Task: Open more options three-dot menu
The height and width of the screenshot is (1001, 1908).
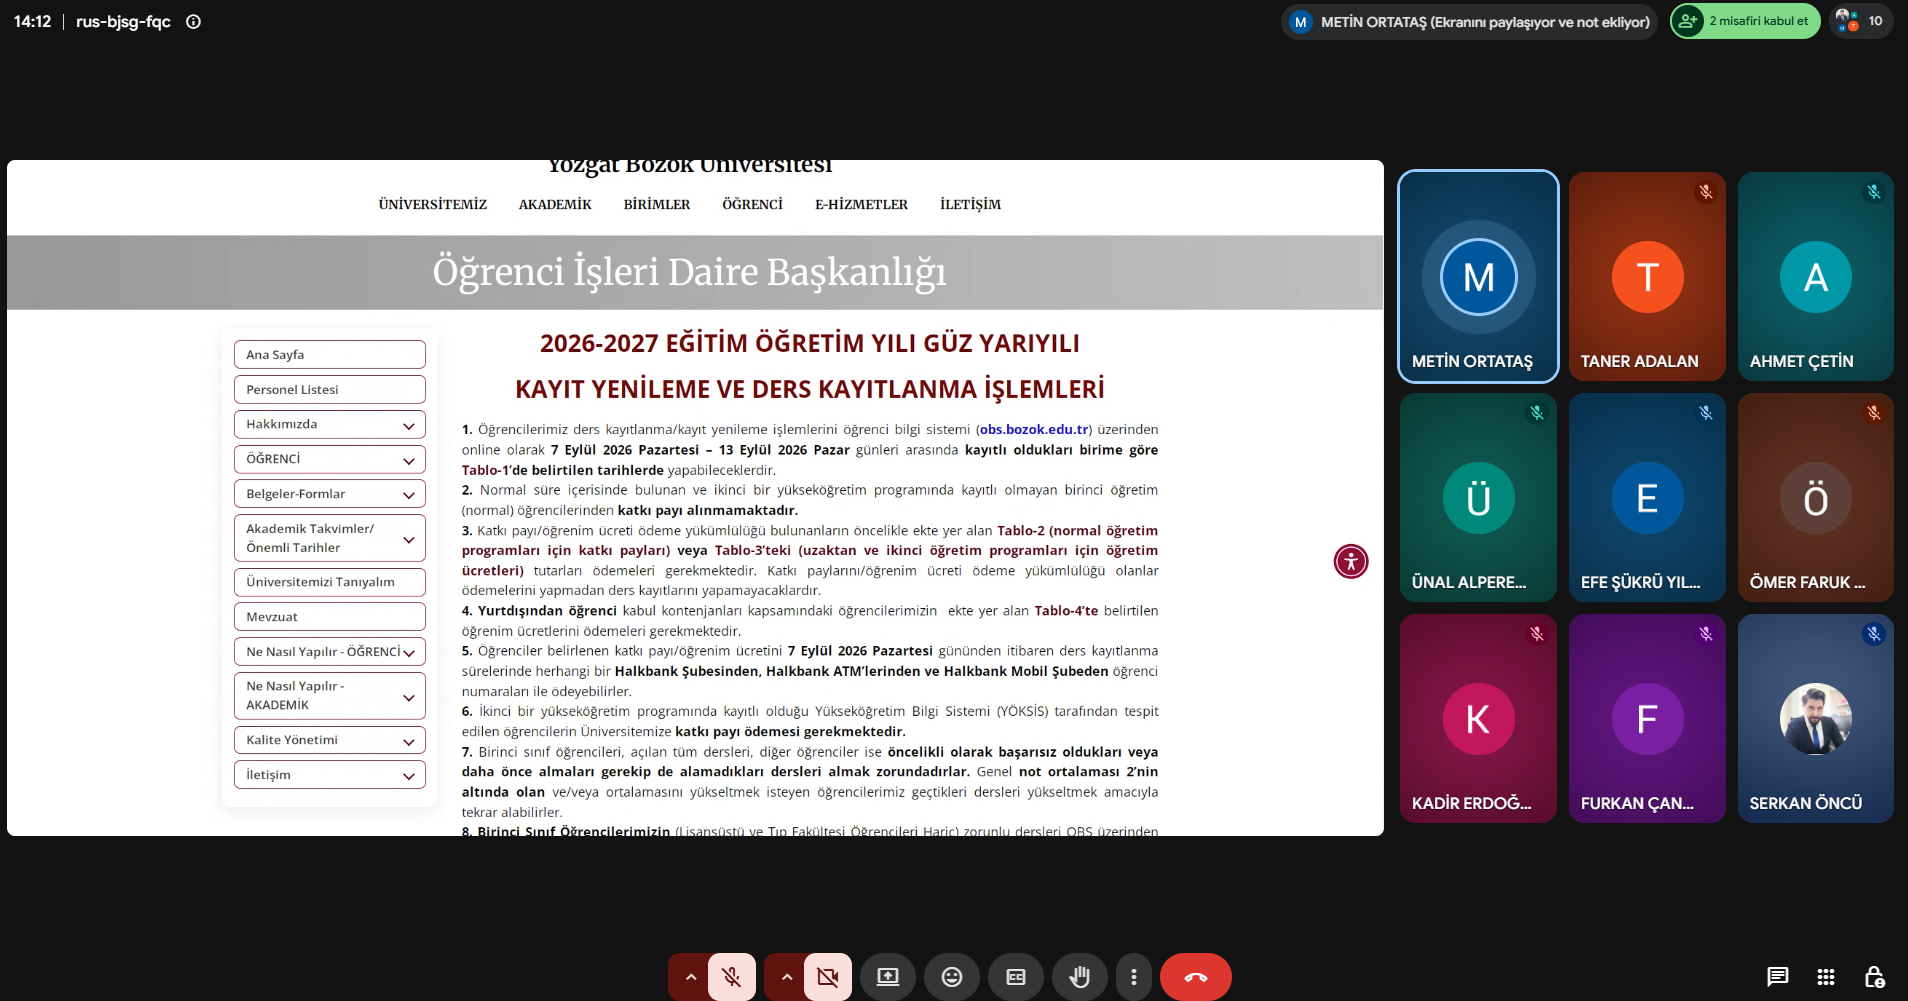Action: pos(1133,977)
